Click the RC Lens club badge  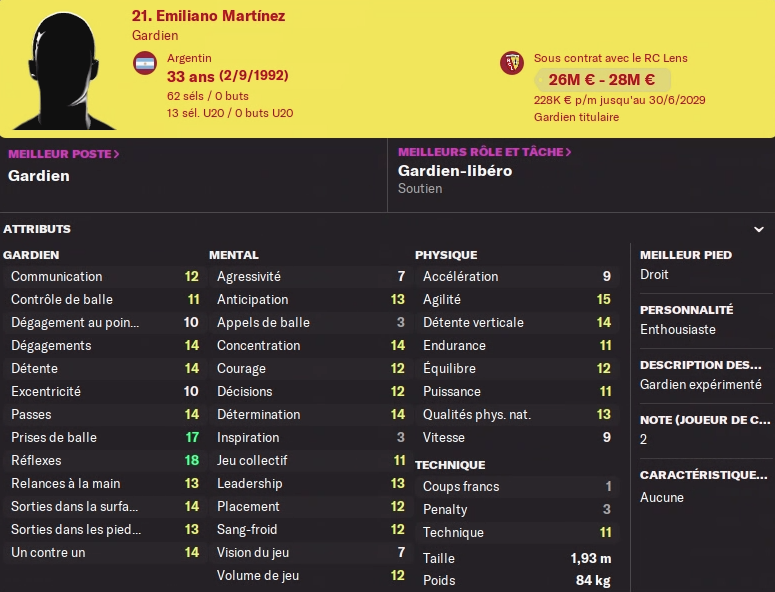[512, 63]
